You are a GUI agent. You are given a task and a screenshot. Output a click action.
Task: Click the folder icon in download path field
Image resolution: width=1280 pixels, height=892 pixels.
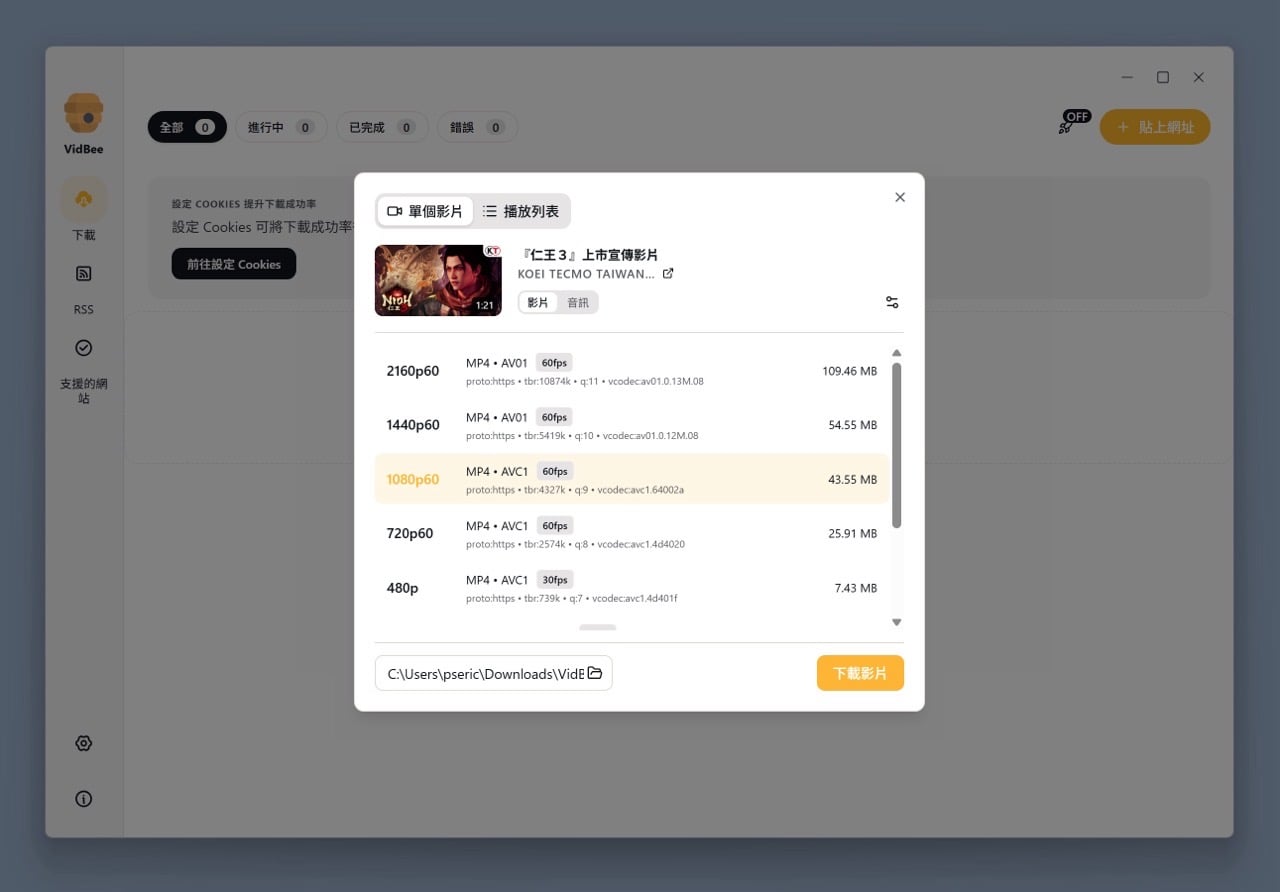pos(595,673)
